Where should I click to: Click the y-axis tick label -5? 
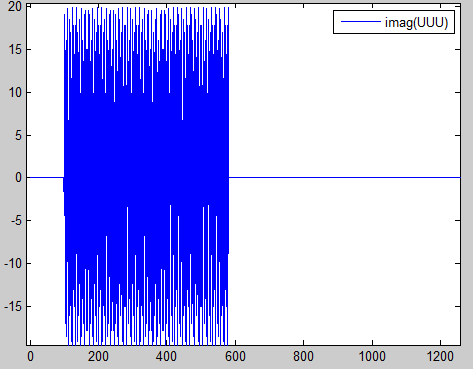15,220
